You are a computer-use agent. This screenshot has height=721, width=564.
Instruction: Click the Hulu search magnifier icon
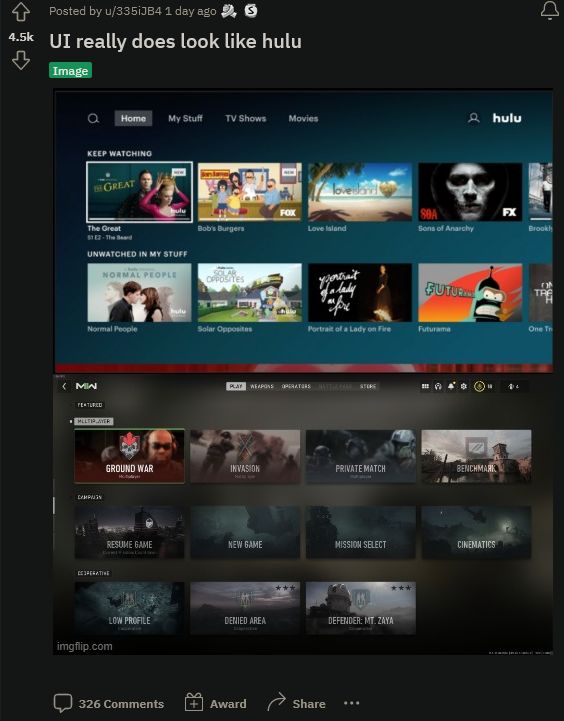pos(93,119)
